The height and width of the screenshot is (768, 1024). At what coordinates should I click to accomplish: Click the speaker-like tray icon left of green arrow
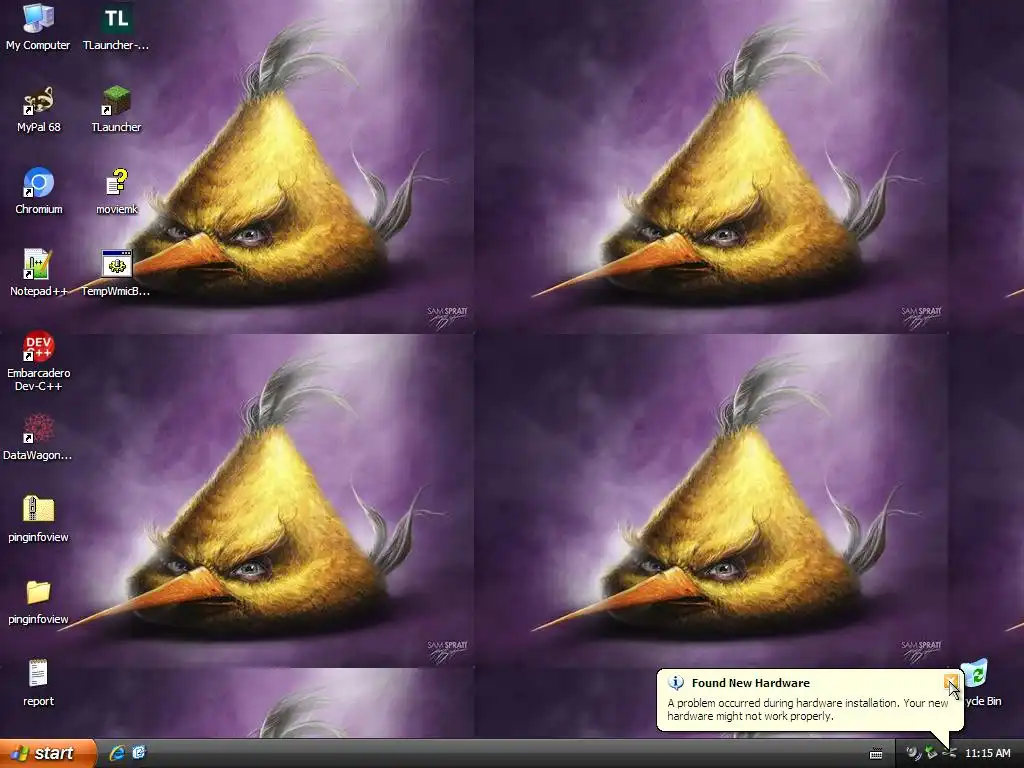(x=913, y=753)
